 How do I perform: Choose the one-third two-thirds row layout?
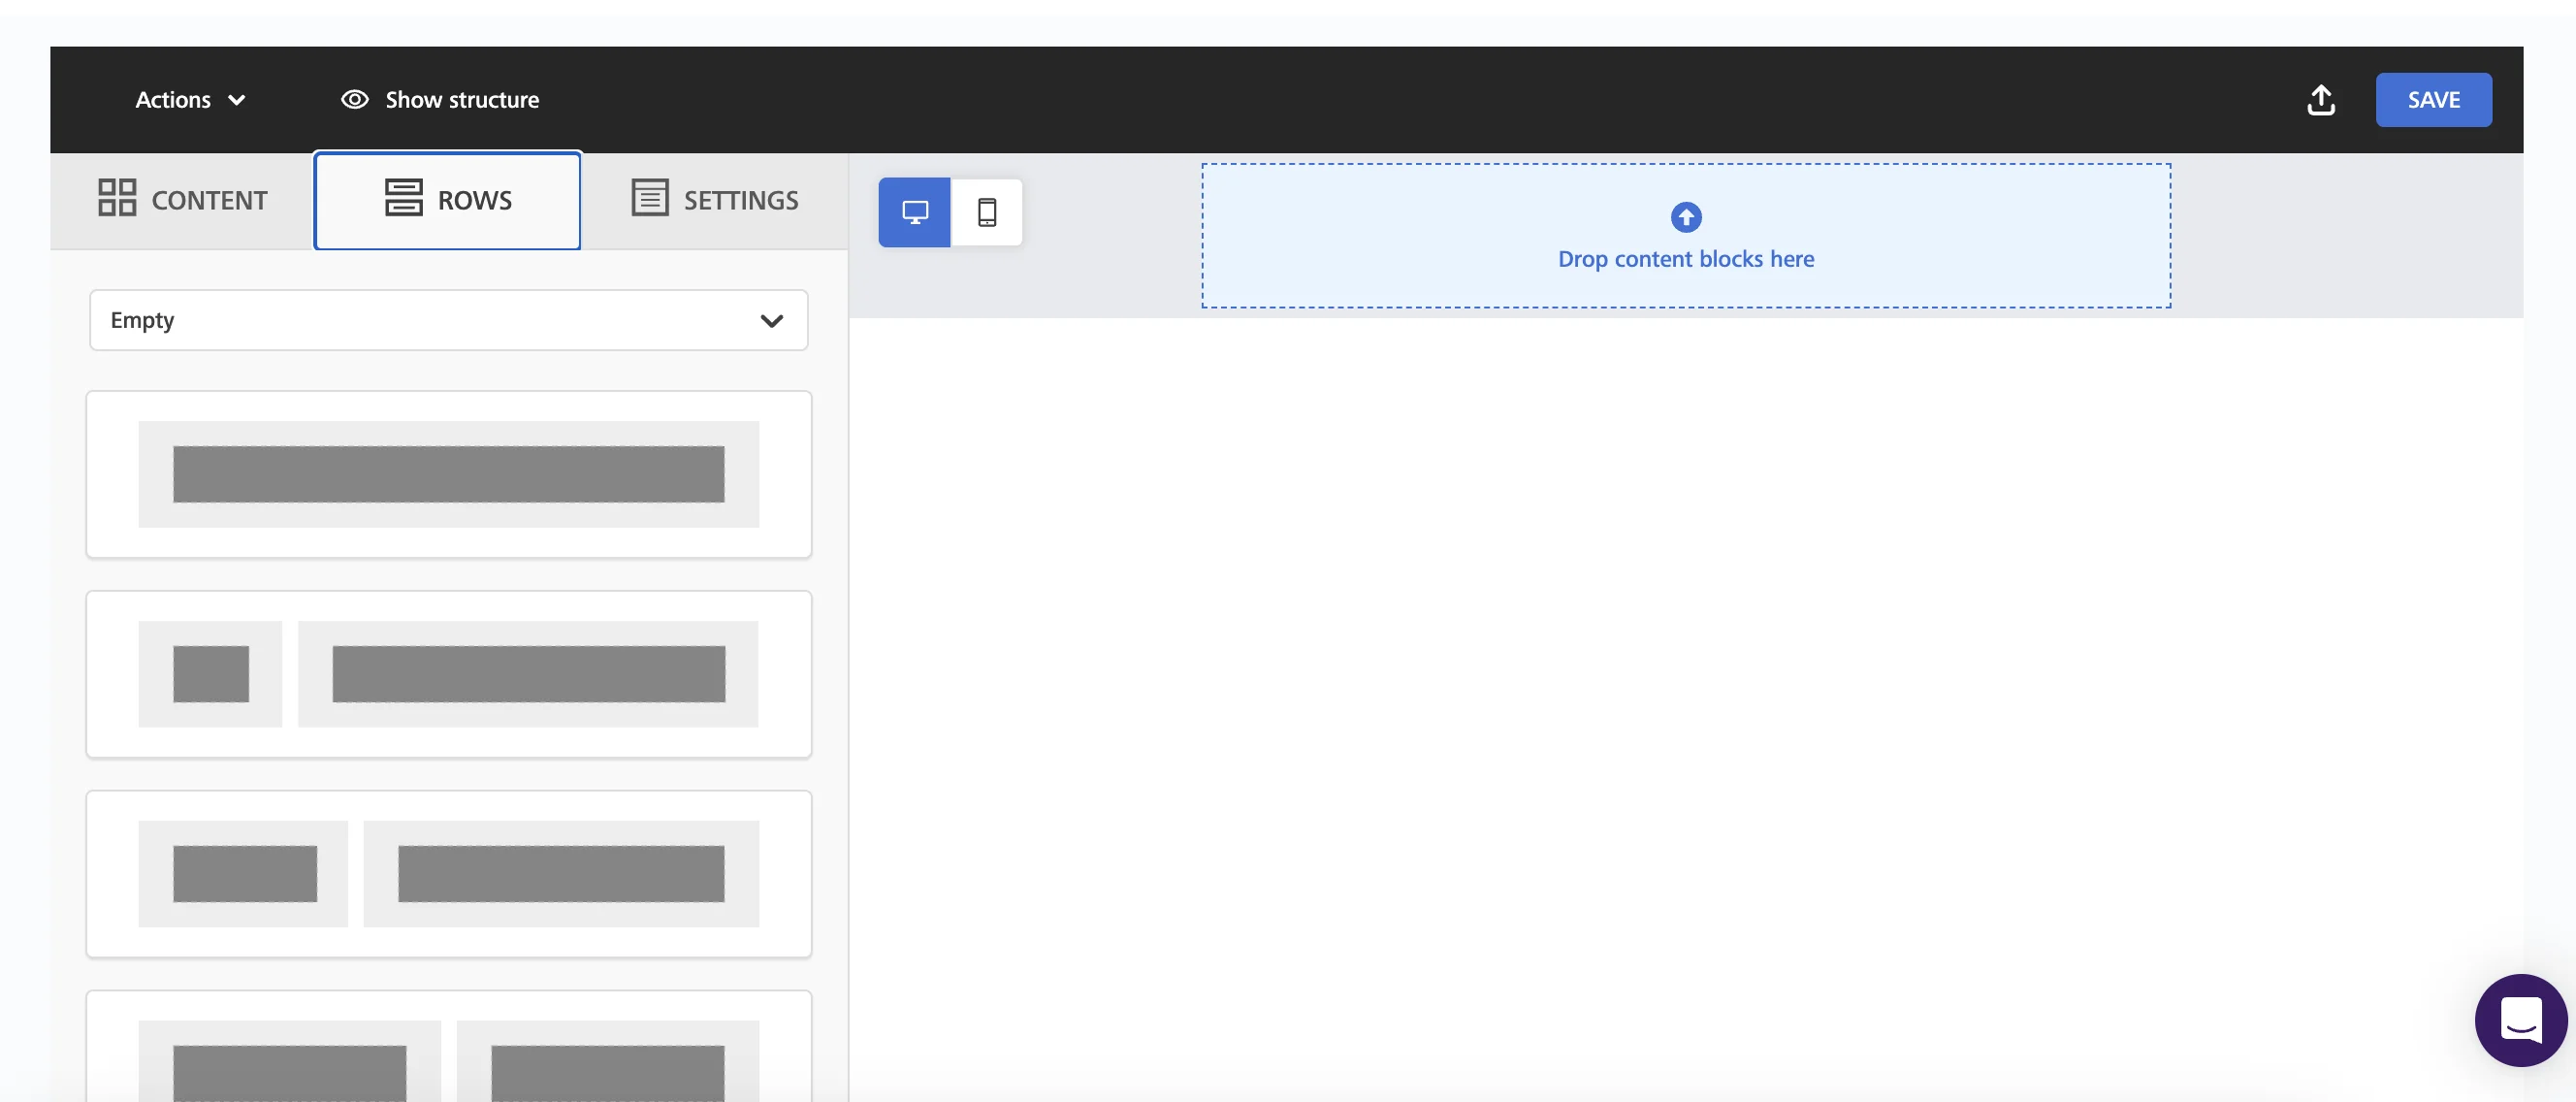tap(449, 874)
